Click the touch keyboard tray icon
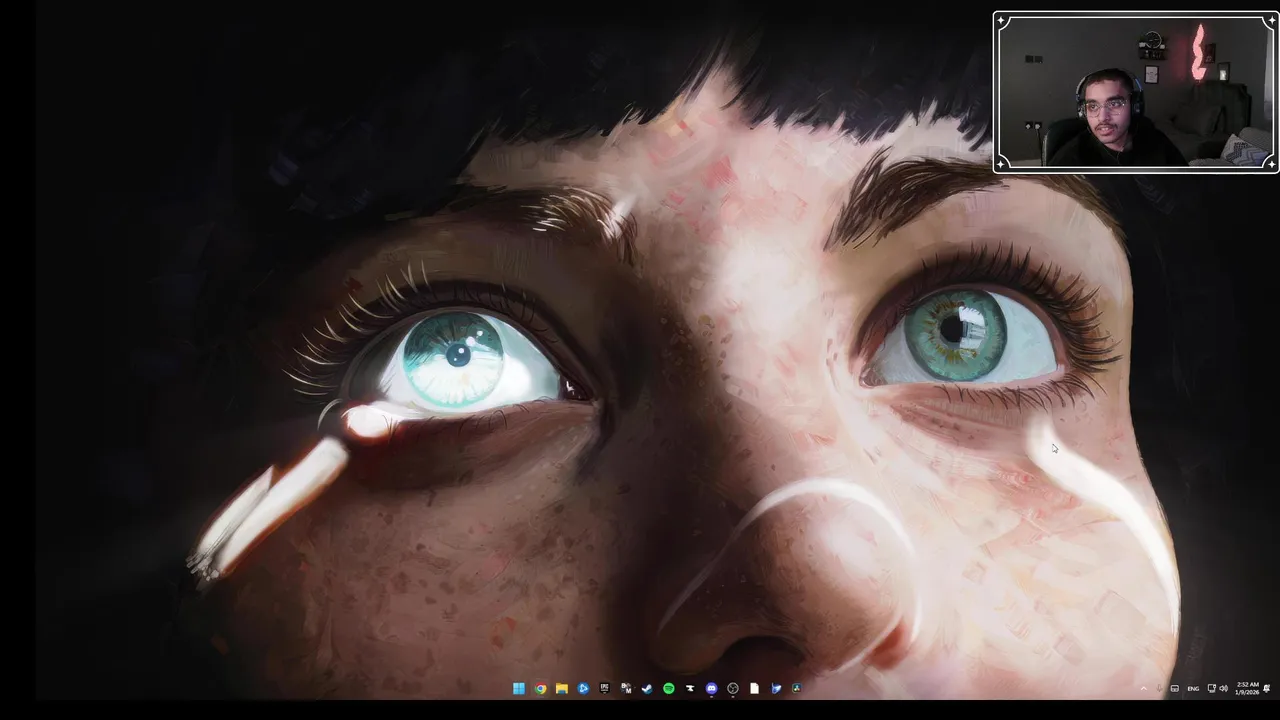Image resolution: width=1280 pixels, height=720 pixels. click(x=1175, y=688)
